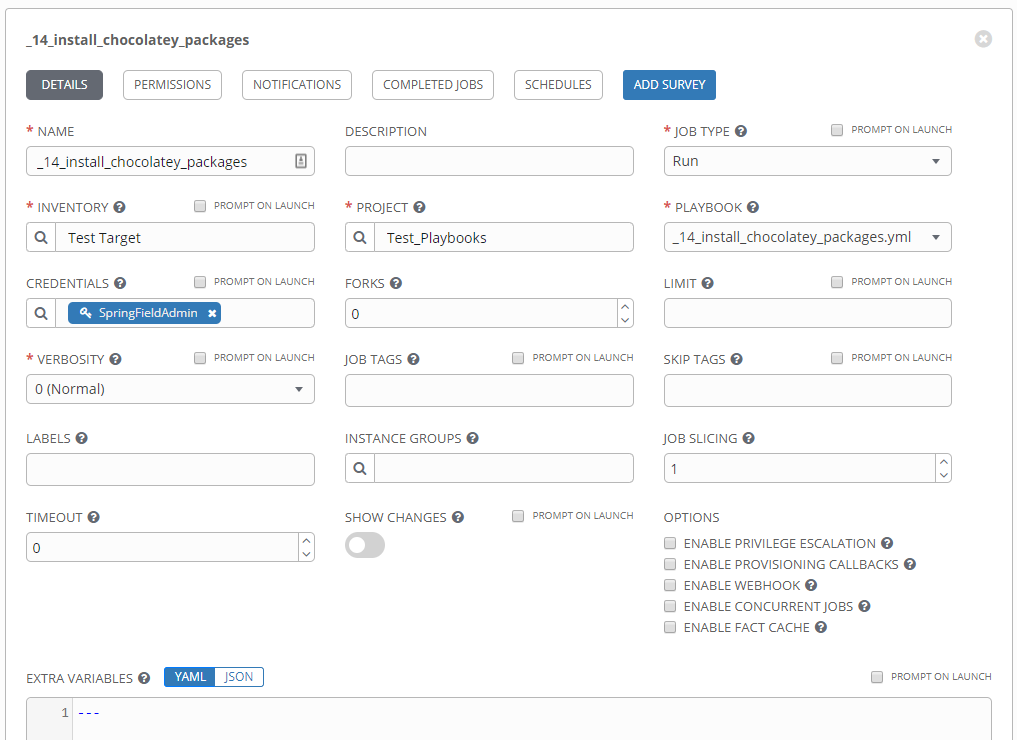Check Extra Variables prompt on launch
The width and height of the screenshot is (1017, 740).
(877, 676)
